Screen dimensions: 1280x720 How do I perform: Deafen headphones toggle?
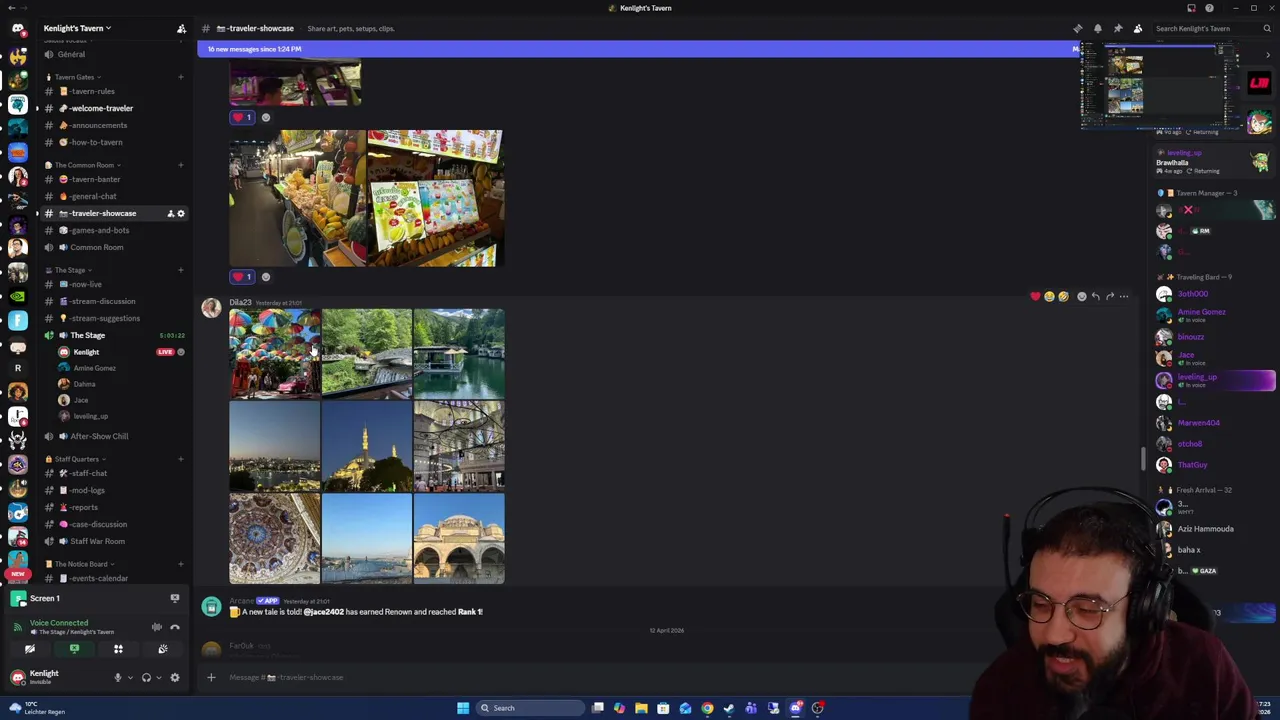(x=146, y=678)
